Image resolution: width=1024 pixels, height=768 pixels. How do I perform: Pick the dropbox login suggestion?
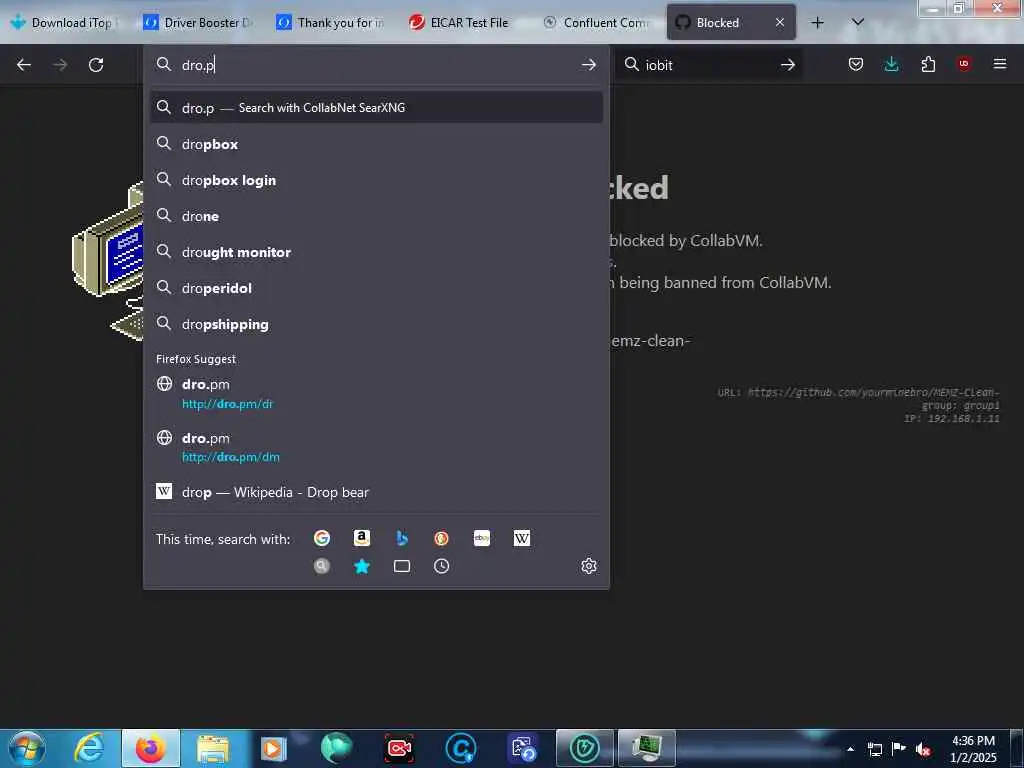pyautogui.click(x=377, y=180)
